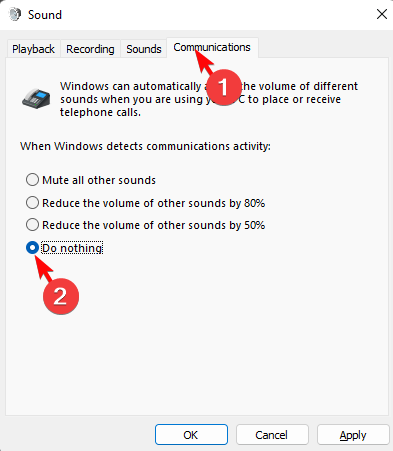This screenshot has height=451, width=393.
Task: Click the Do nothing label with dotted outline
Action: pos(72,248)
